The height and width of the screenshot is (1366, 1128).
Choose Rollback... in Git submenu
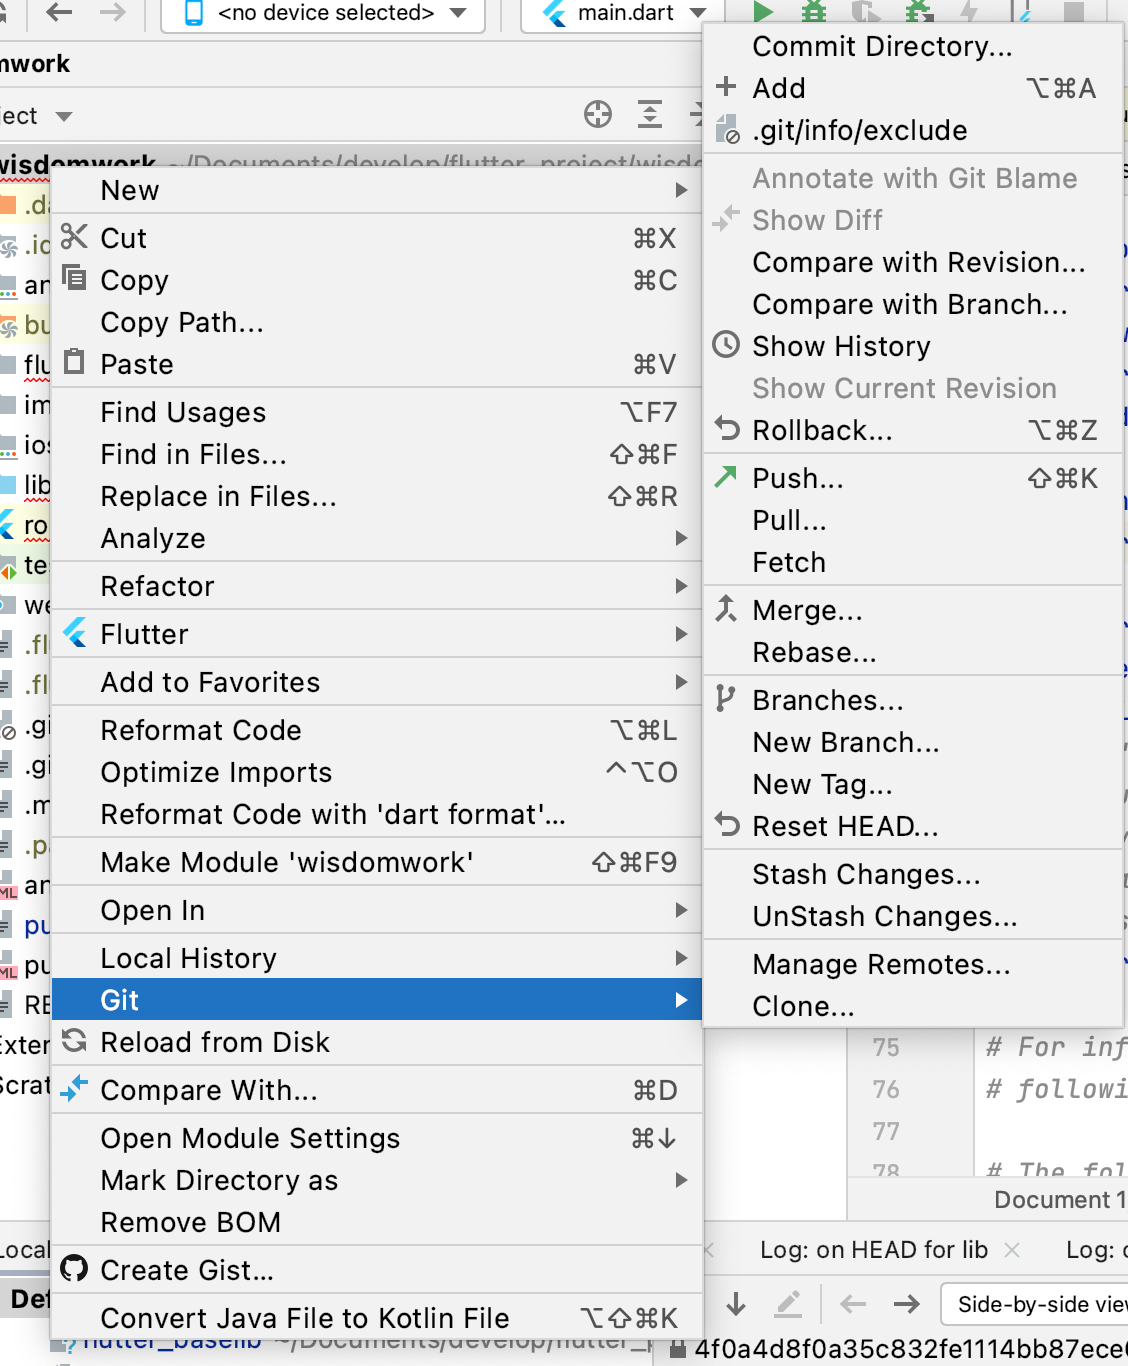pos(912,430)
